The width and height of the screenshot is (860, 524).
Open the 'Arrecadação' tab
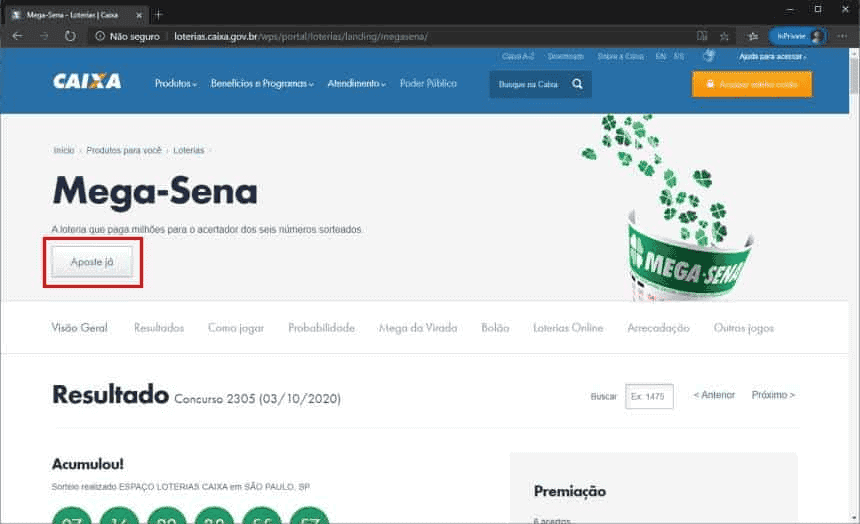coord(658,328)
